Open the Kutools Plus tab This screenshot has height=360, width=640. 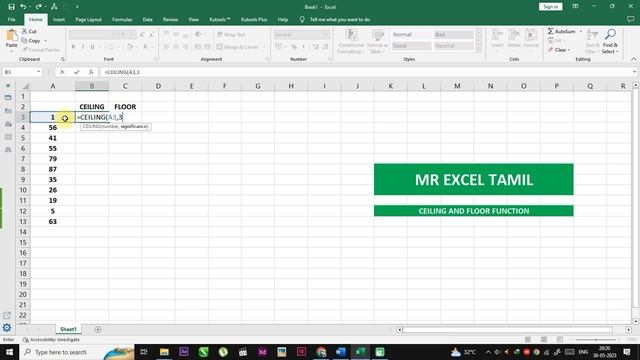pyautogui.click(x=254, y=19)
